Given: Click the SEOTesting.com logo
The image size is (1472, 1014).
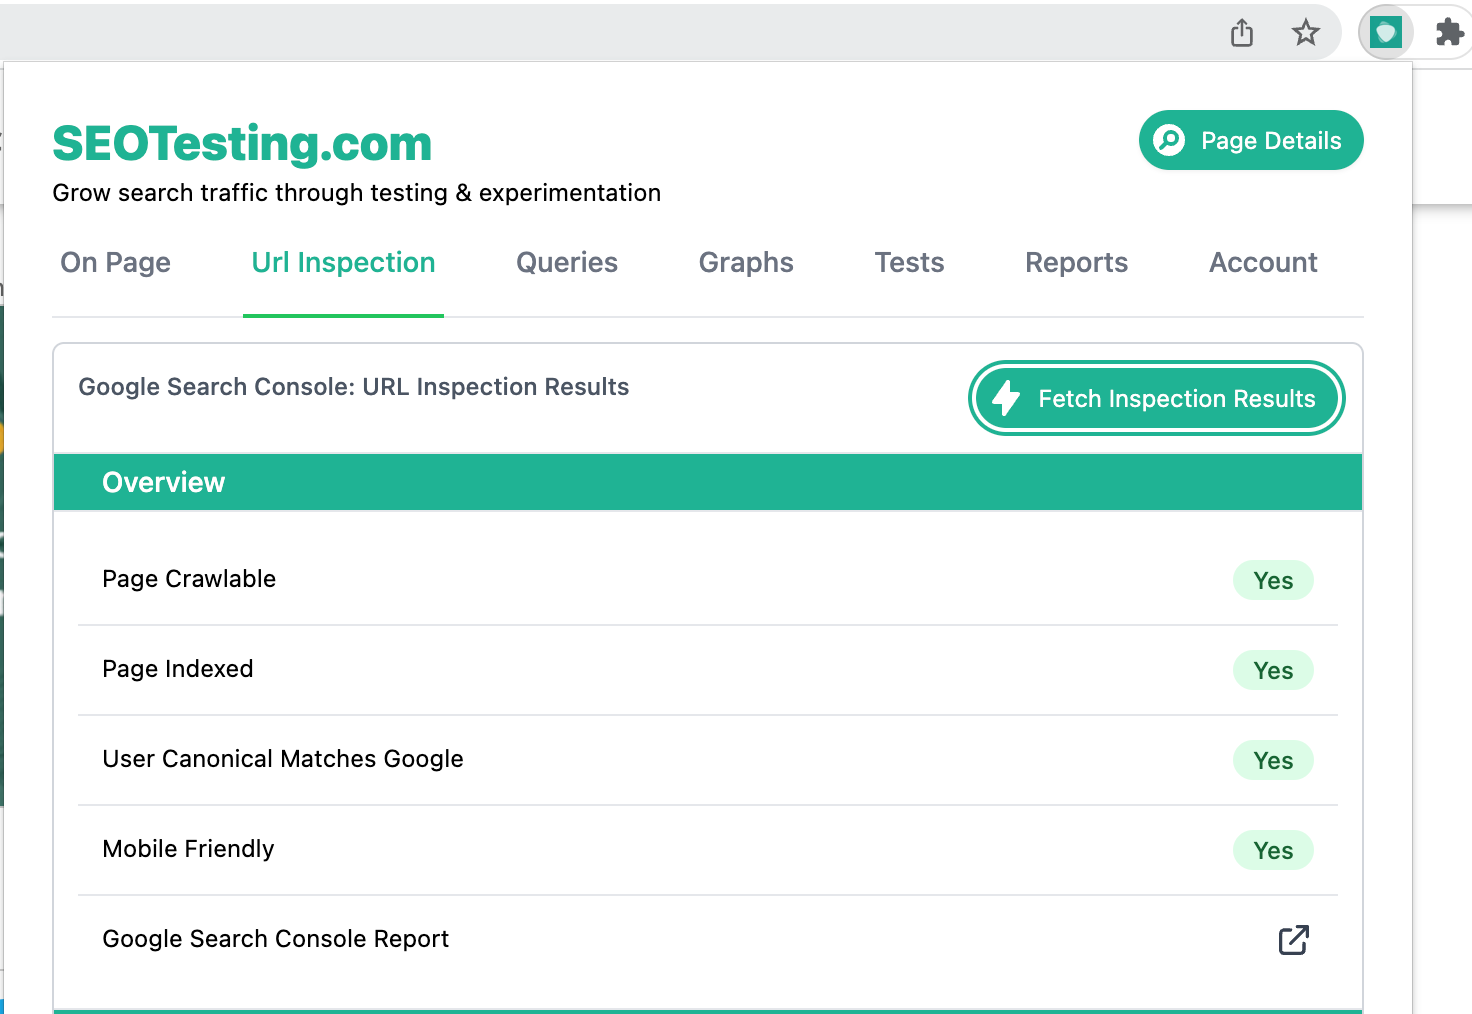Looking at the screenshot, I should coord(242,144).
